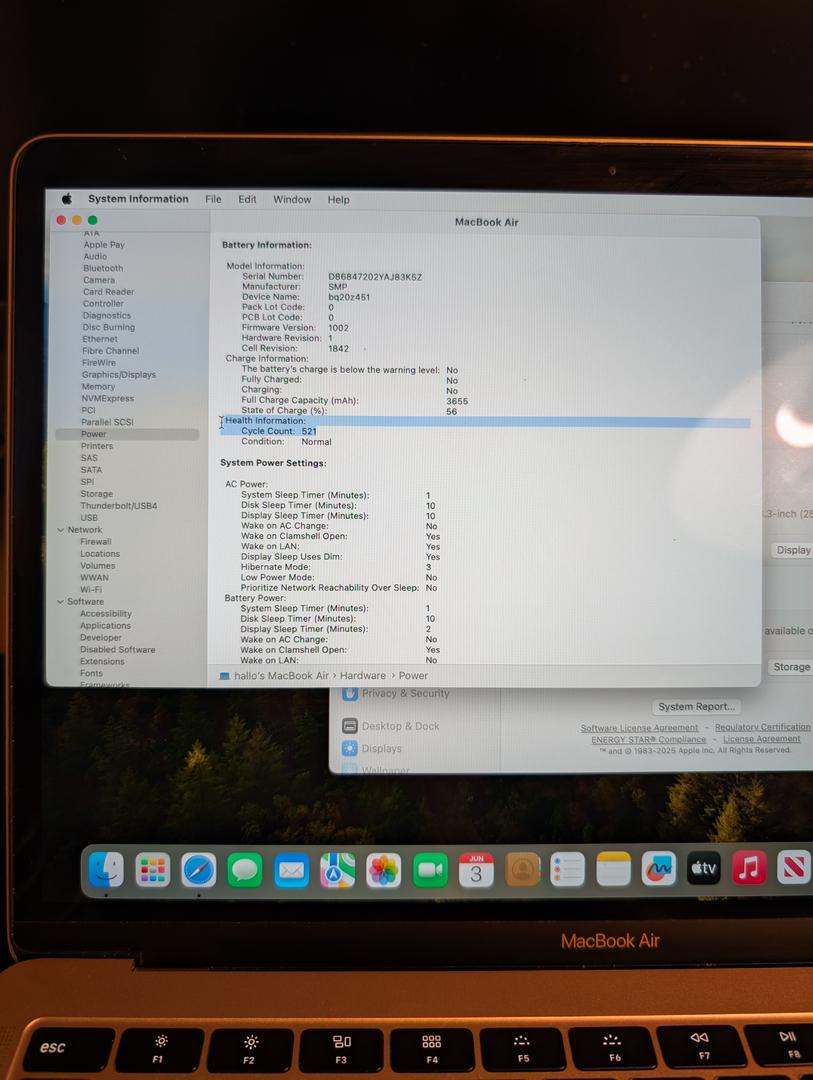Select Card Reader in the sidebar

(108, 291)
